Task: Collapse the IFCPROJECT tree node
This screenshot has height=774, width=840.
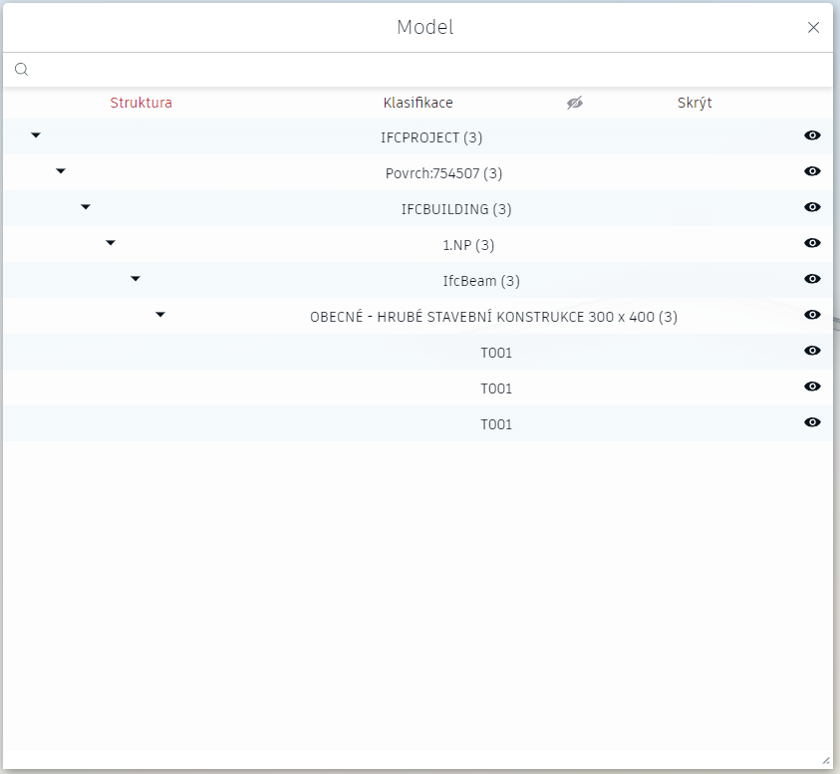Action: point(36,135)
